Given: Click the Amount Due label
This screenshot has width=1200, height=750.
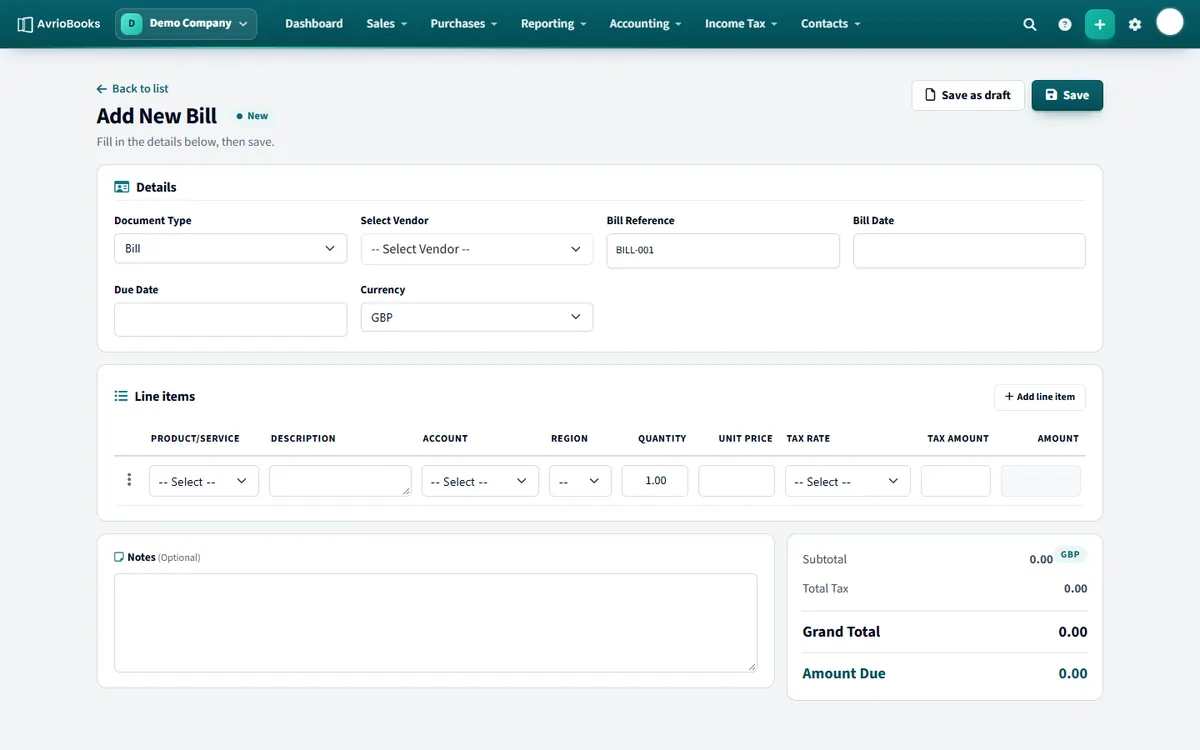Looking at the screenshot, I should coord(844,674).
